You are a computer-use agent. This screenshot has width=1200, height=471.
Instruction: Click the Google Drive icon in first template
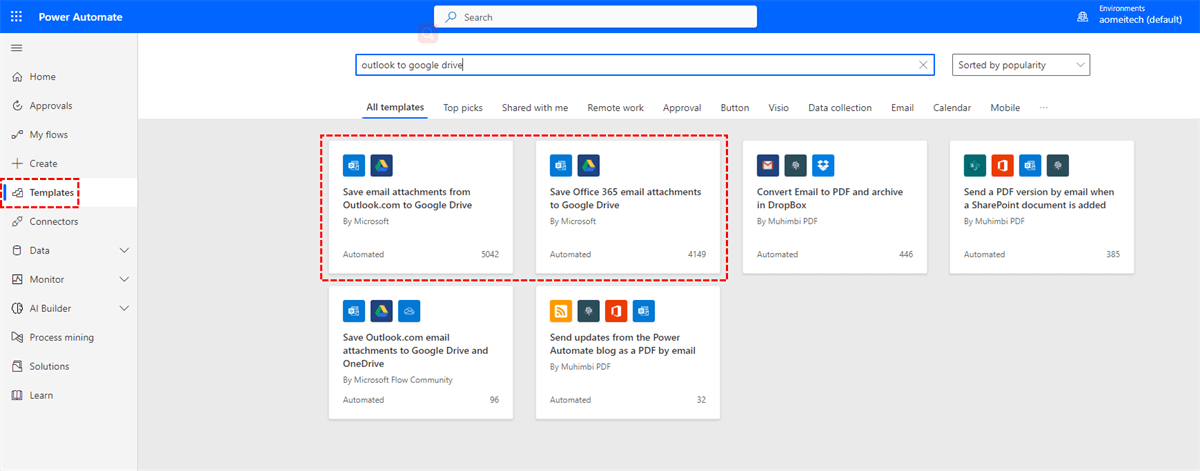(381, 165)
